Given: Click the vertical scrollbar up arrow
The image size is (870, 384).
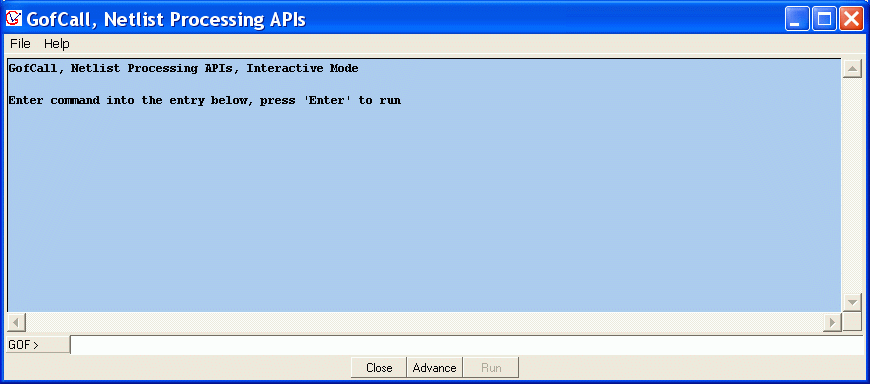Looking at the screenshot, I should [x=852, y=69].
